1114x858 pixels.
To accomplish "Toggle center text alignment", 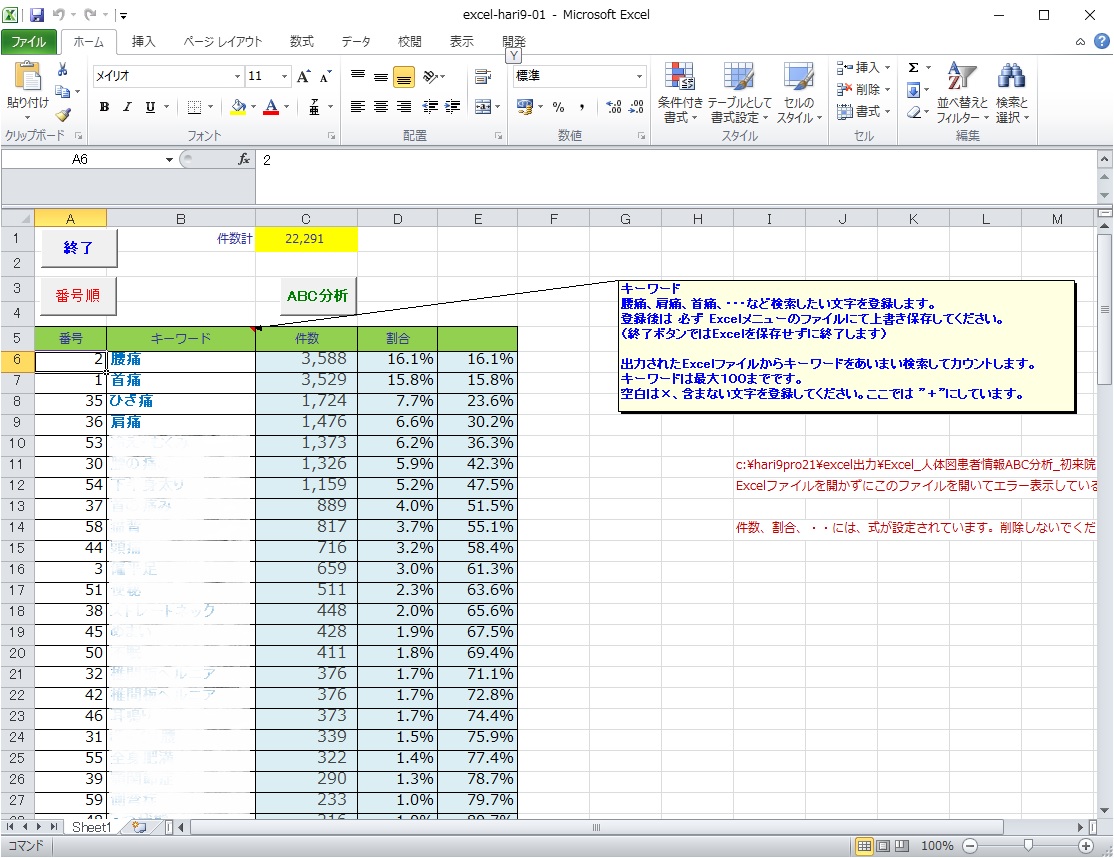I will 381,107.
